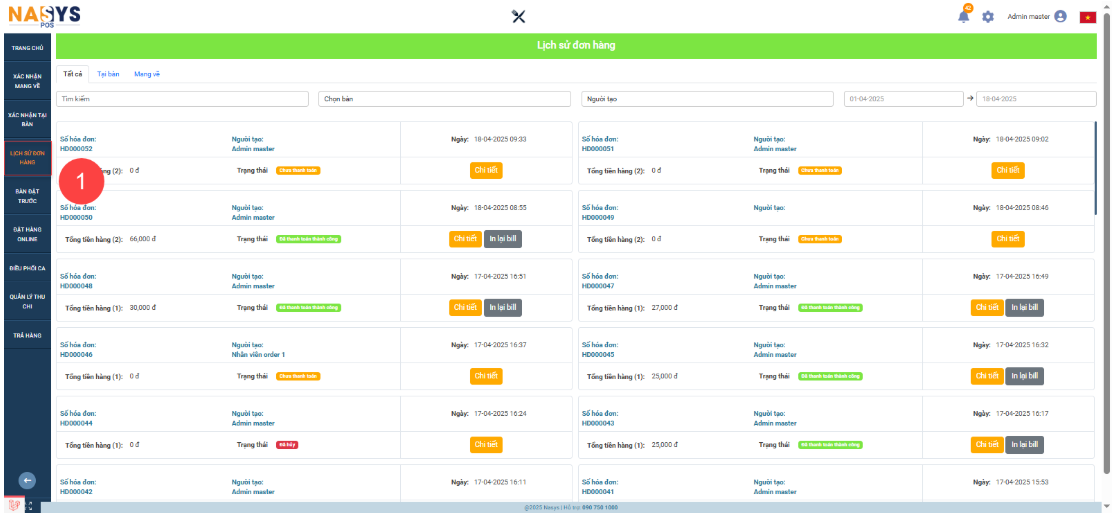Open Quản lý thu chi in sidebar

(27, 301)
